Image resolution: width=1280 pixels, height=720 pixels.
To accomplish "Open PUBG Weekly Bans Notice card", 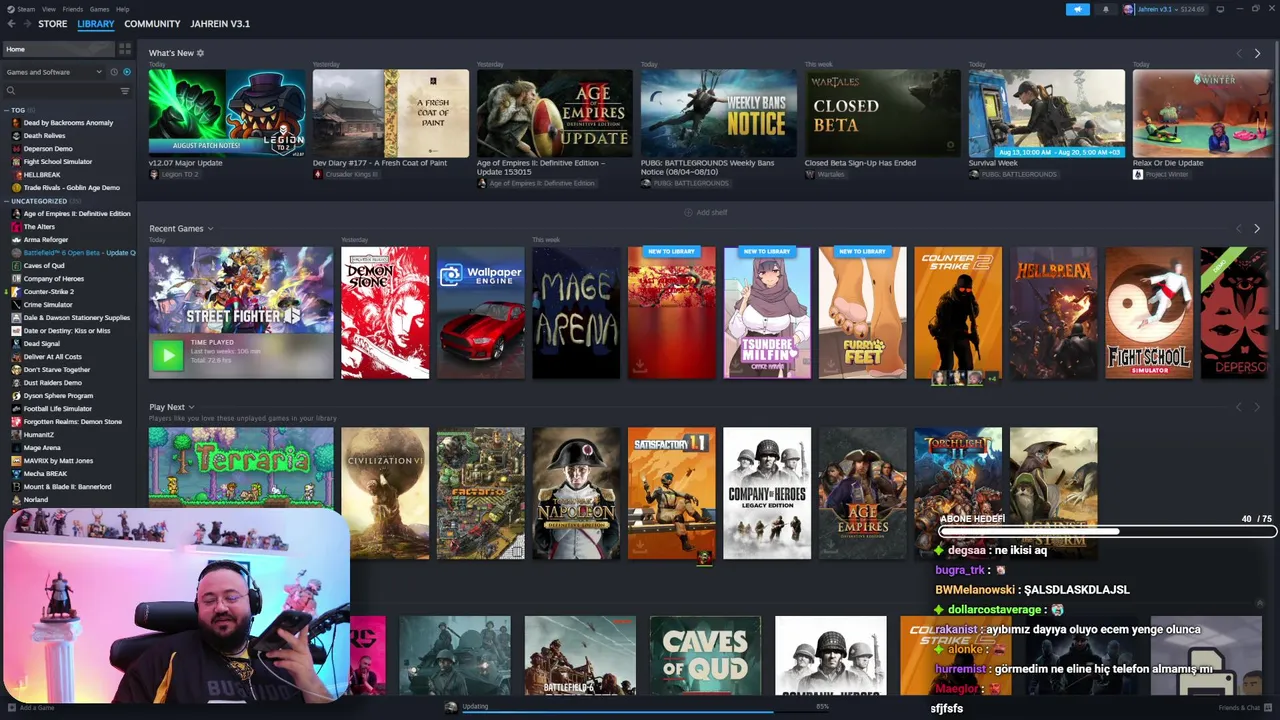I will tap(719, 113).
